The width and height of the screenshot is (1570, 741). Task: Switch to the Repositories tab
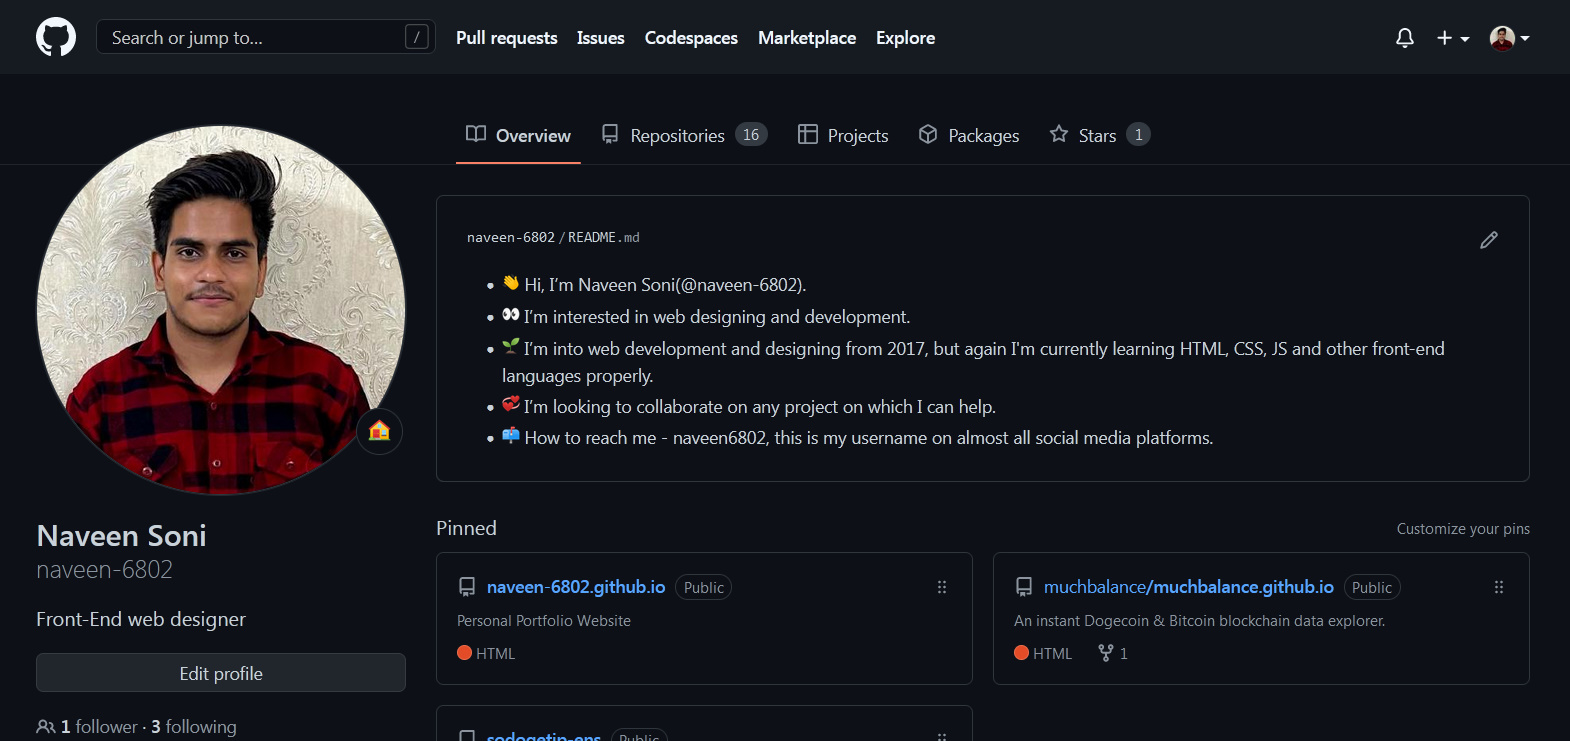pos(684,135)
